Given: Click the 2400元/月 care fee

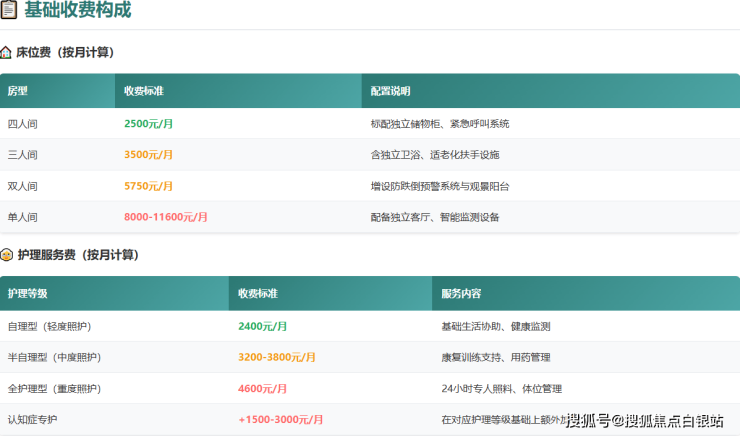Looking at the screenshot, I should click(x=263, y=326).
